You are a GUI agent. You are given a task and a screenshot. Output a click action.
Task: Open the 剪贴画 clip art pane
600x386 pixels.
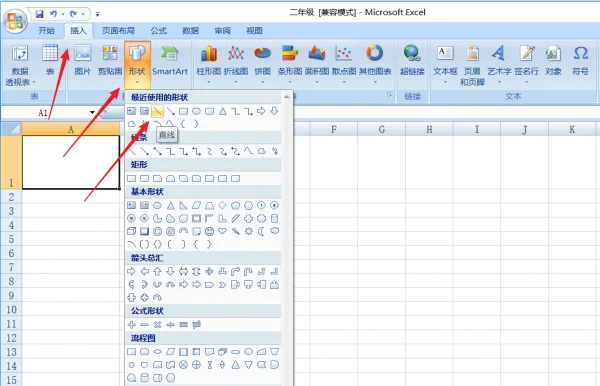click(x=110, y=60)
